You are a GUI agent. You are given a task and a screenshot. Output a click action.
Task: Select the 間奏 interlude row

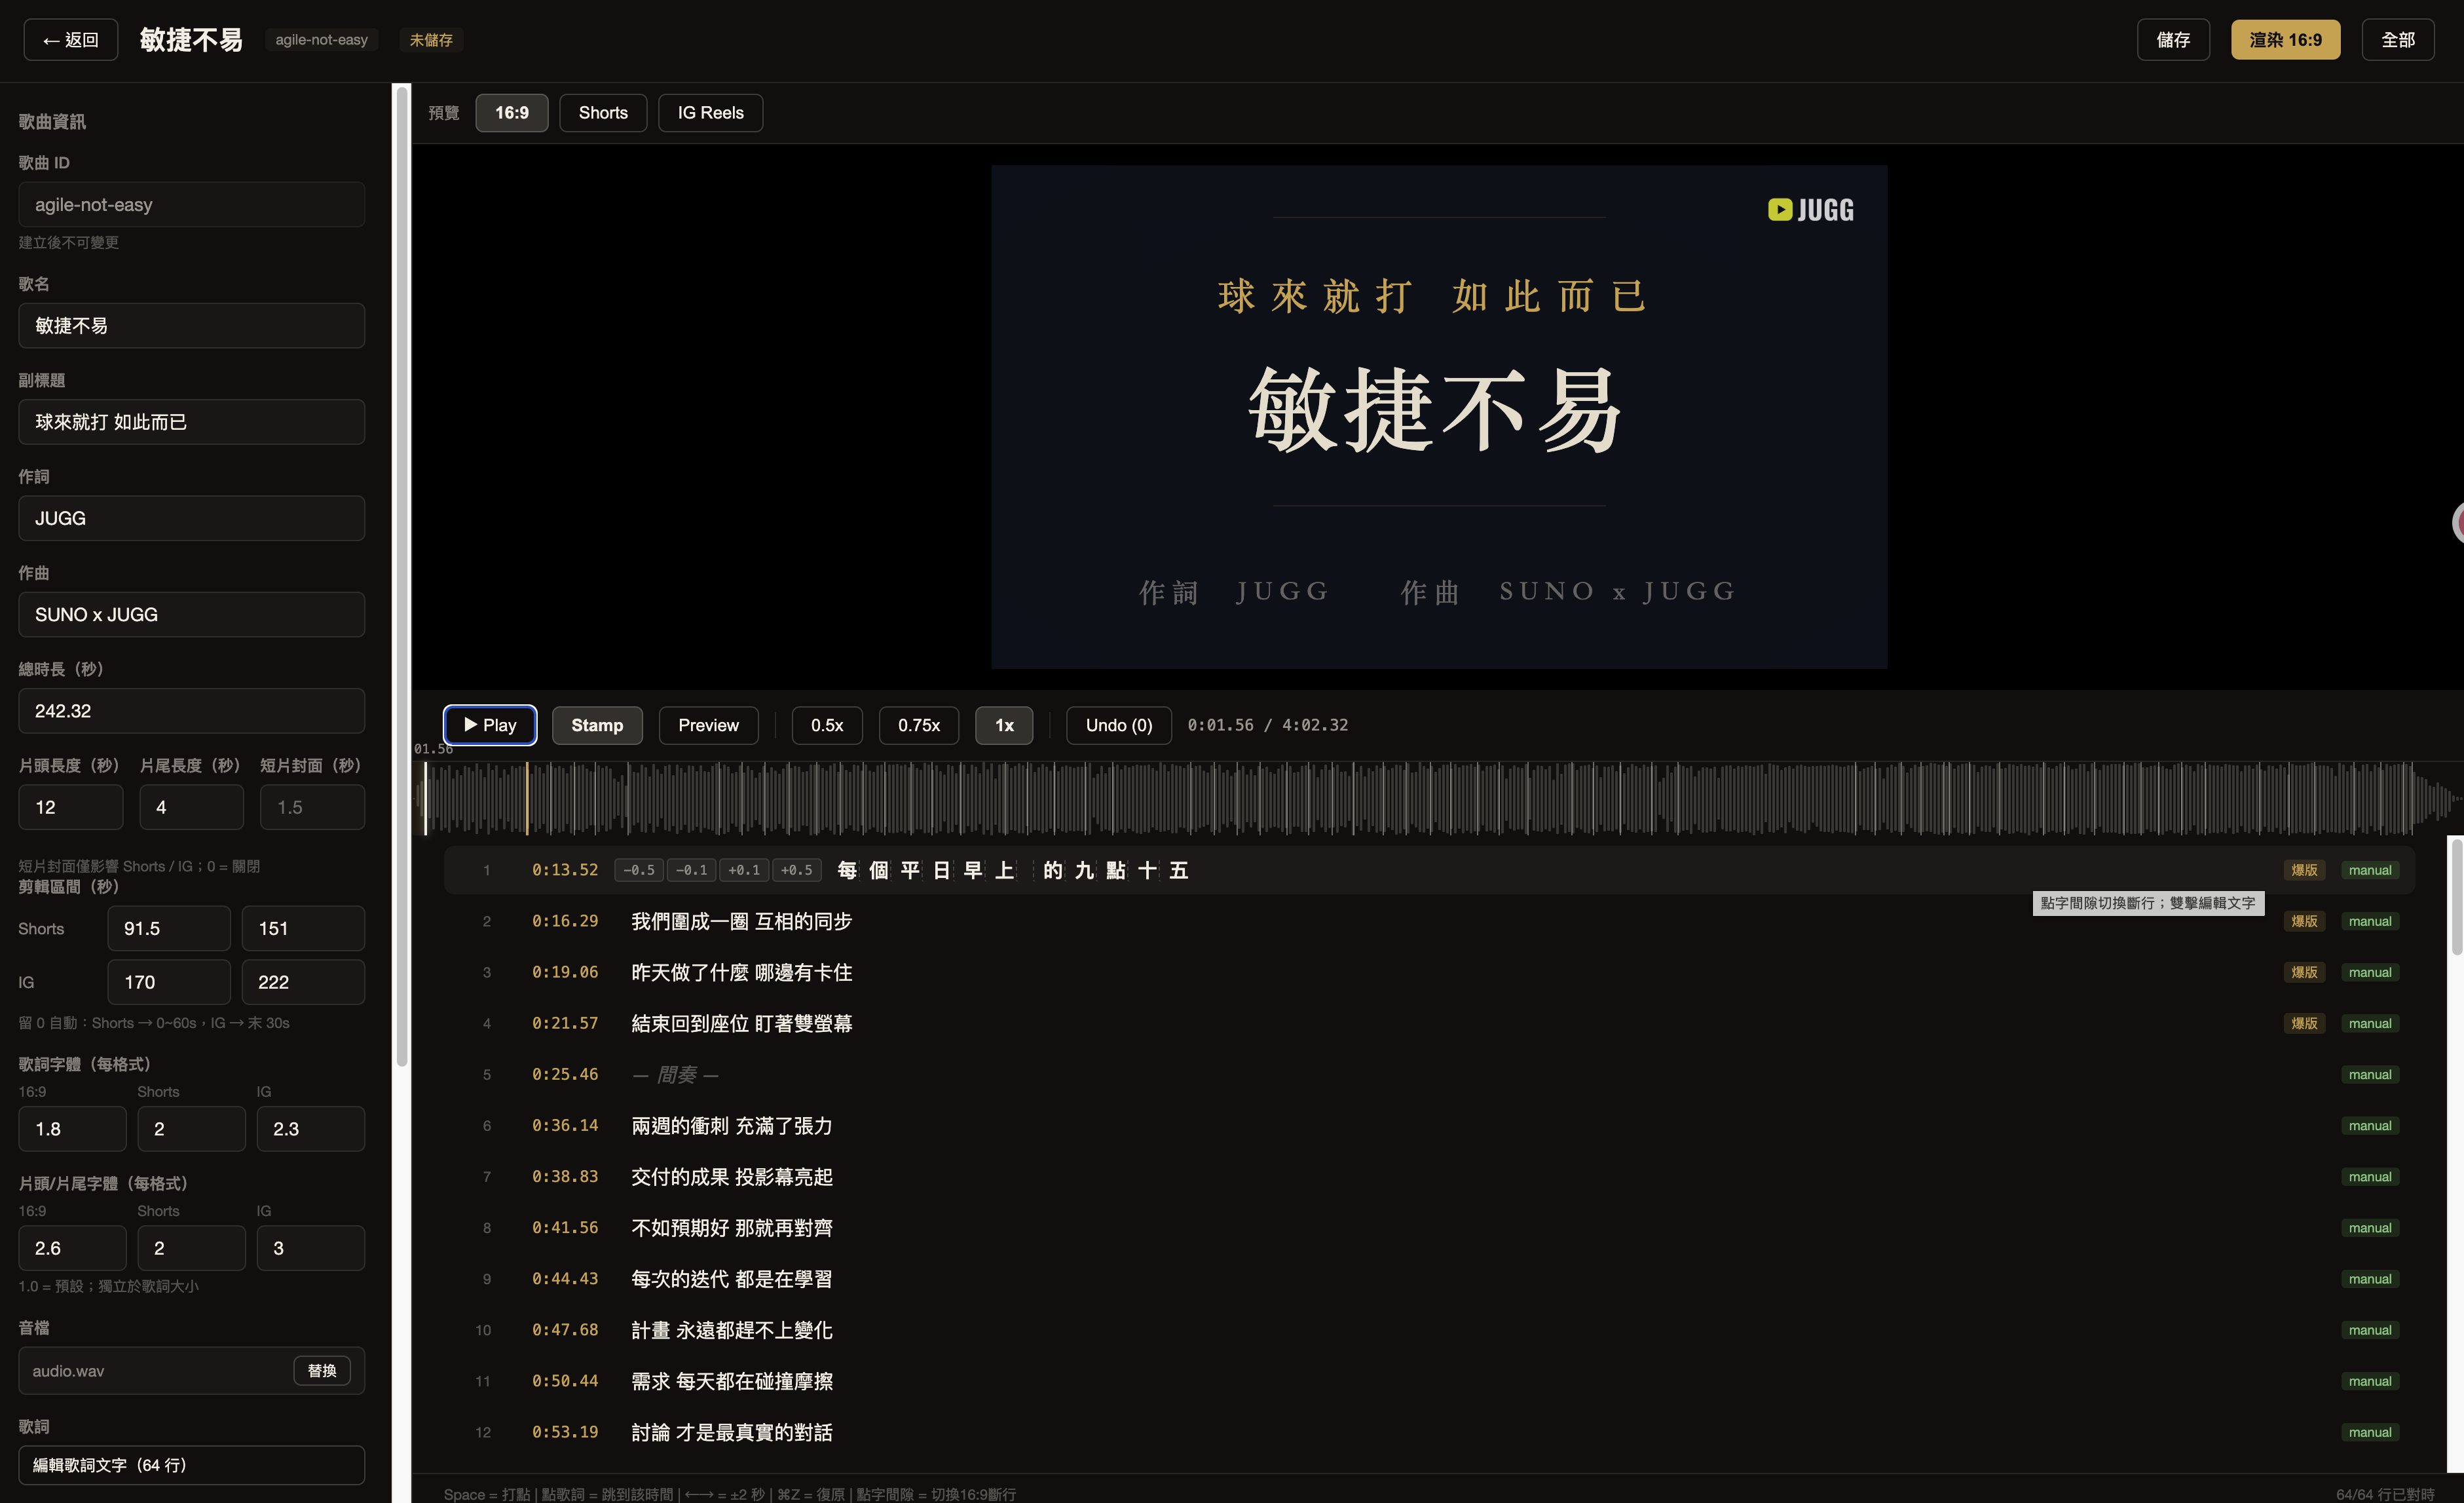(x=1429, y=1074)
